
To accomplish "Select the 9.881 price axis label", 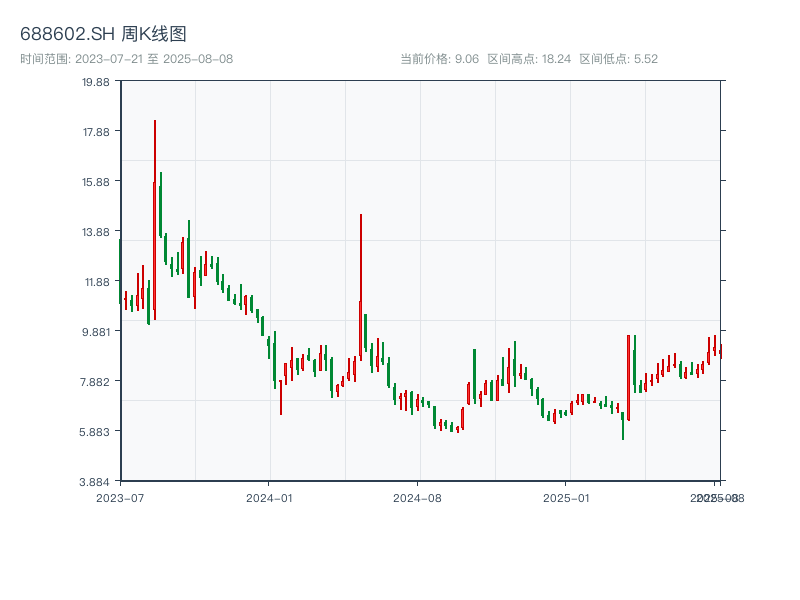I will [x=96, y=332].
